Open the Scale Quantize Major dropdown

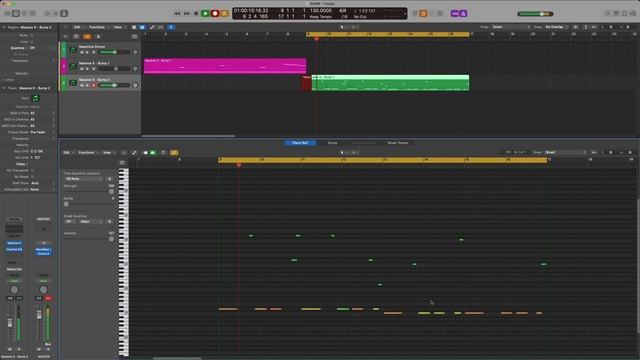point(91,221)
